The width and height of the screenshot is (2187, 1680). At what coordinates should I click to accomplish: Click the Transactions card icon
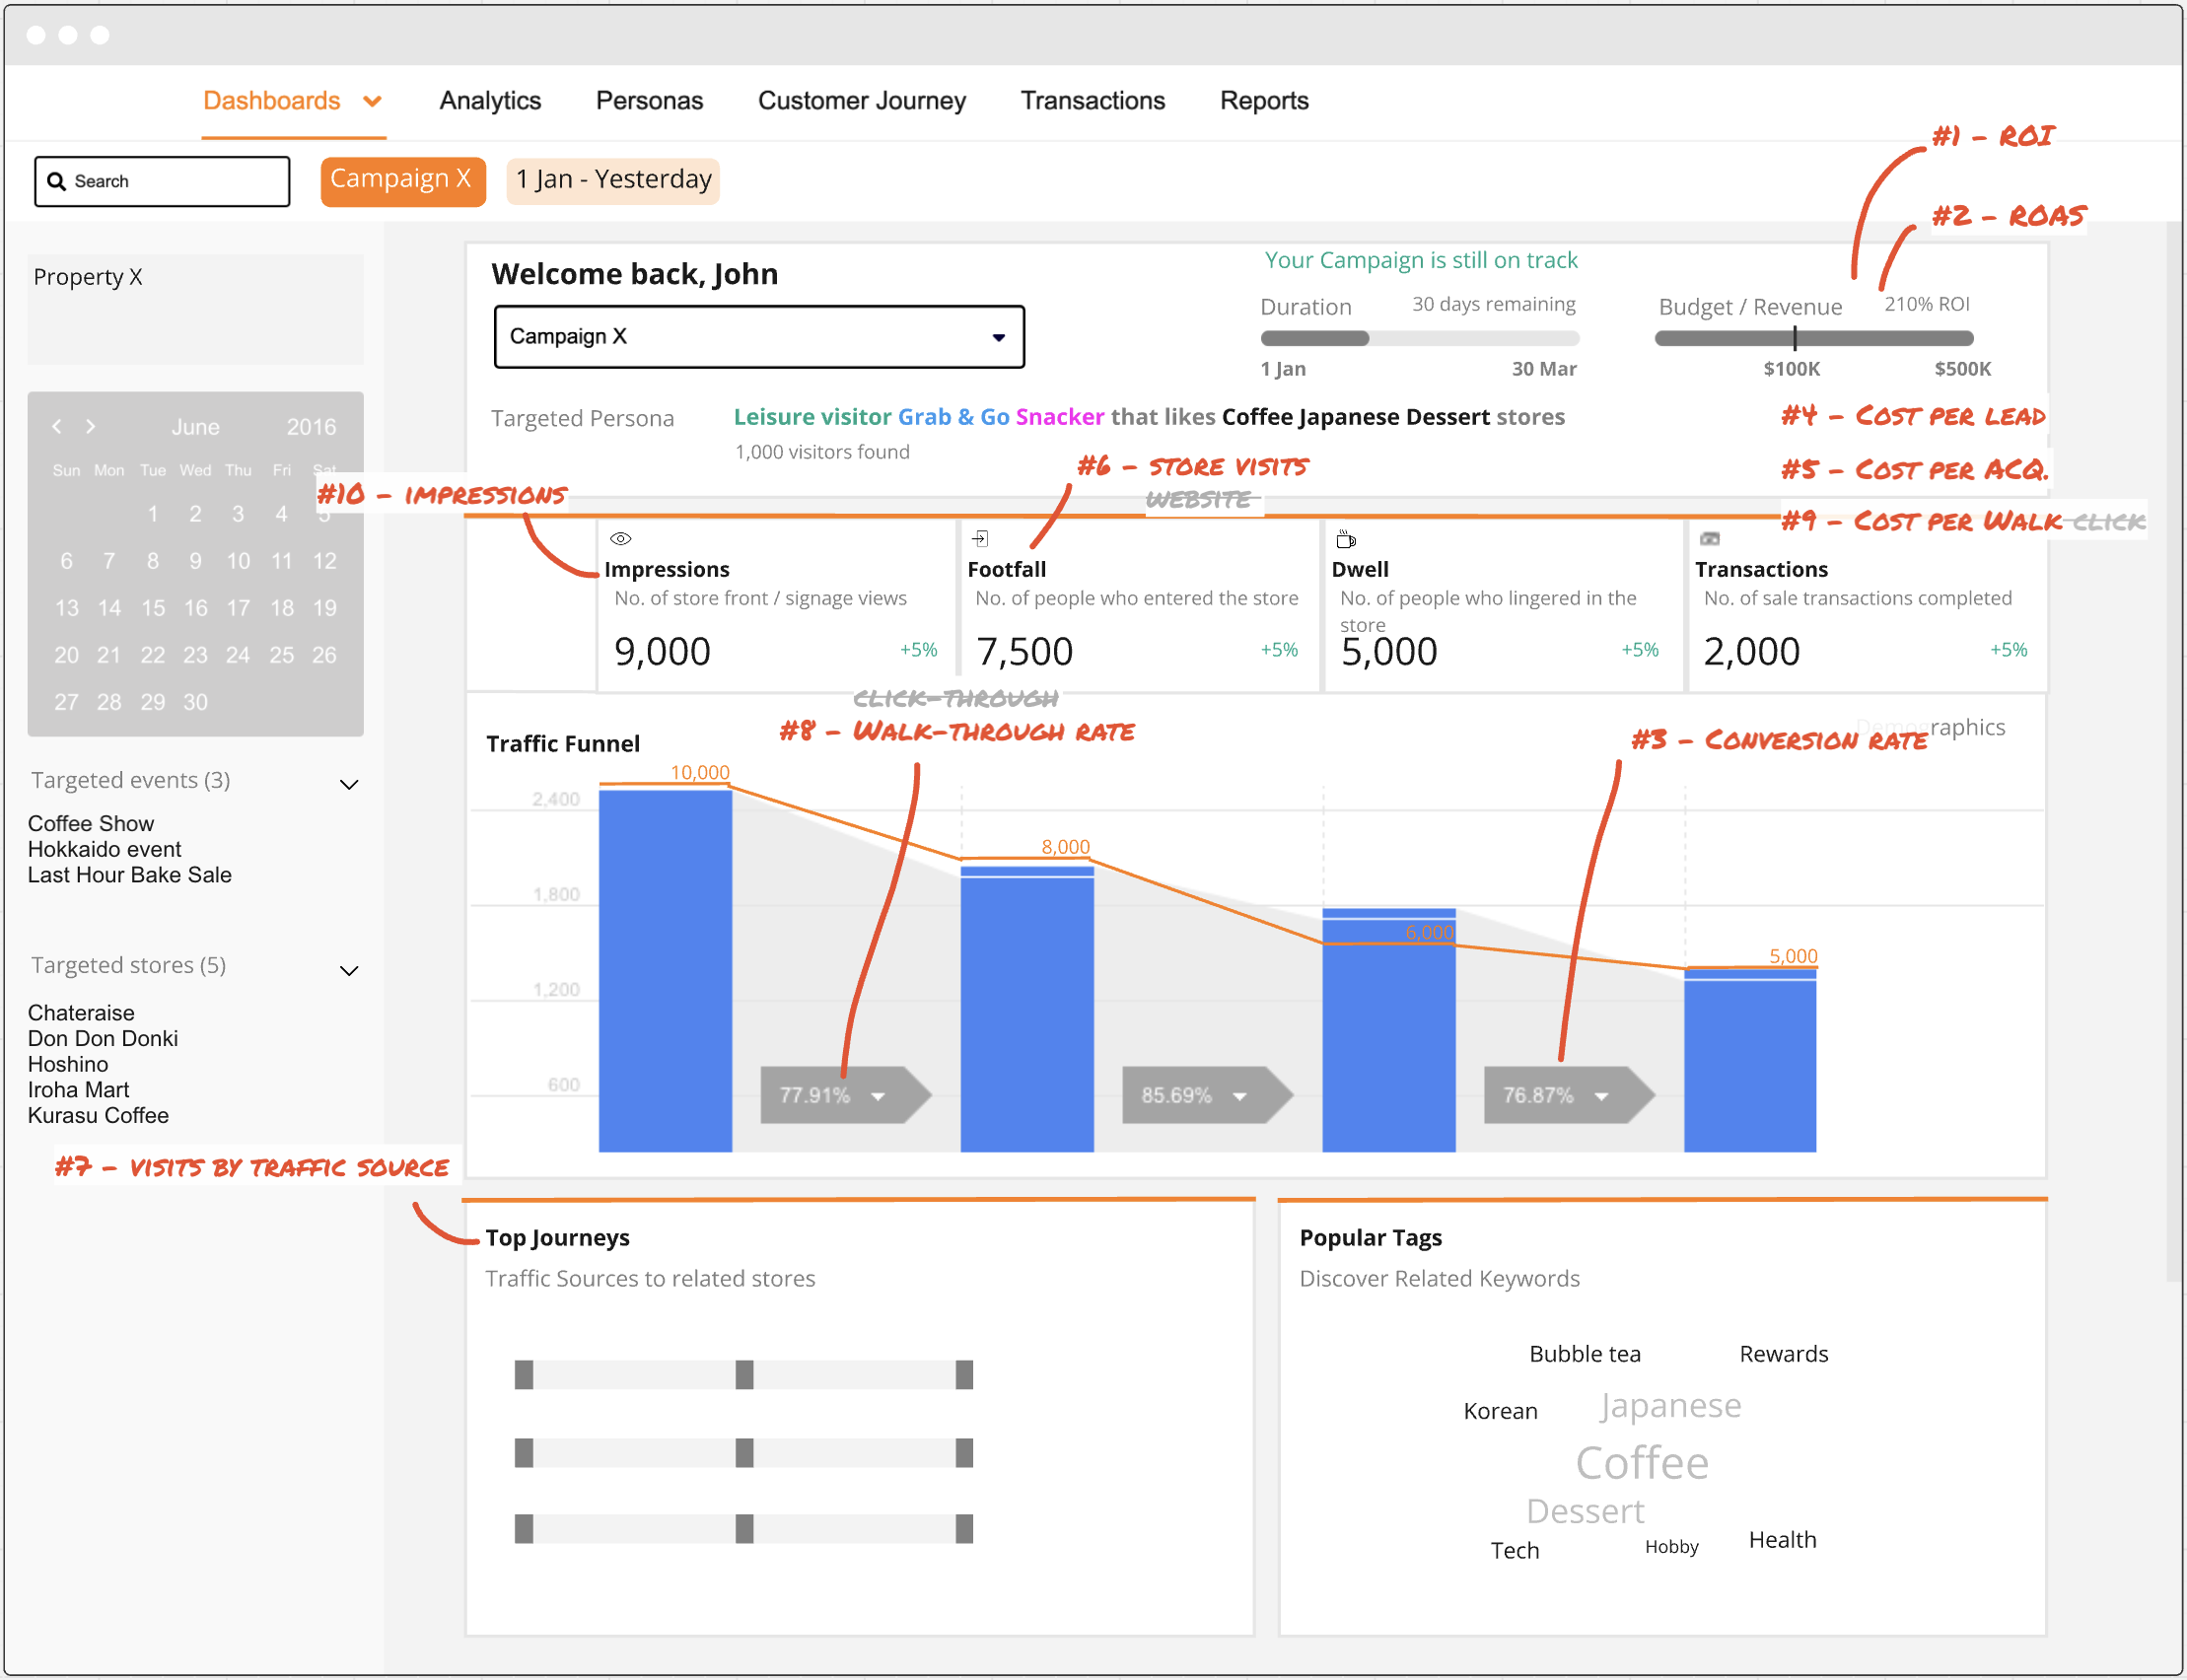[x=1709, y=539]
